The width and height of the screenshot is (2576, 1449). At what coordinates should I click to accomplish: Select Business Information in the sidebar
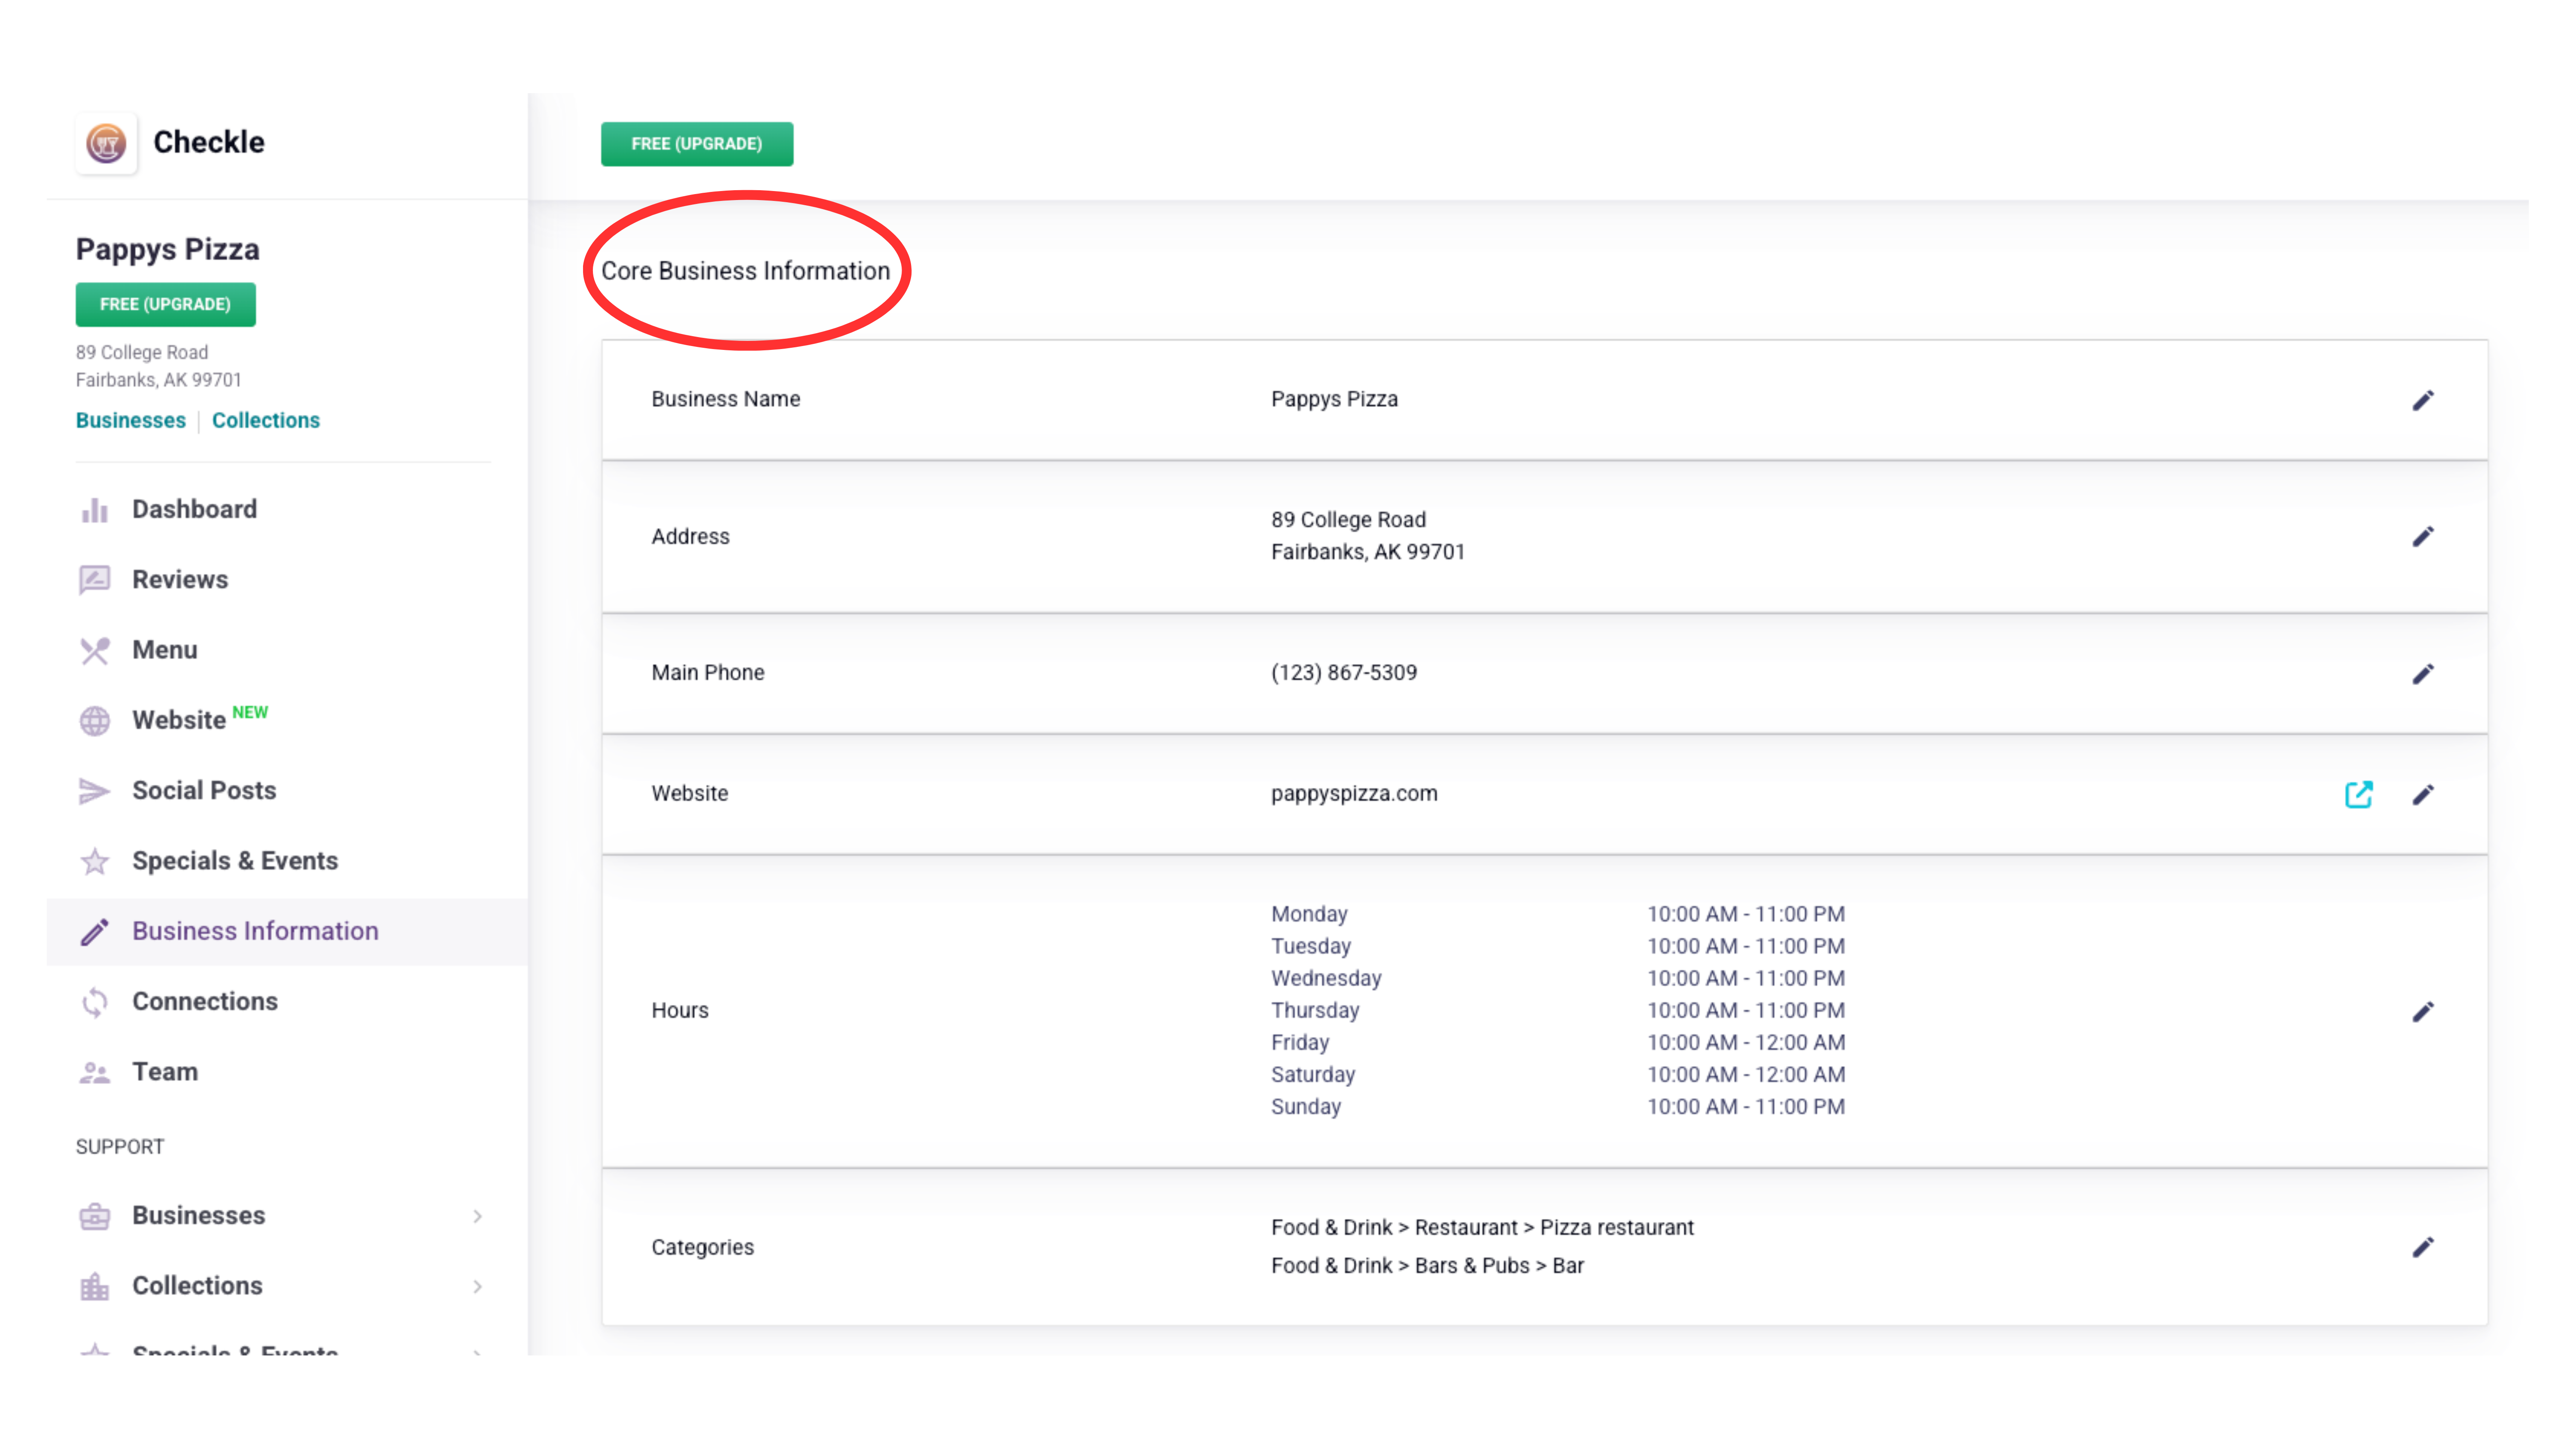(x=287, y=932)
